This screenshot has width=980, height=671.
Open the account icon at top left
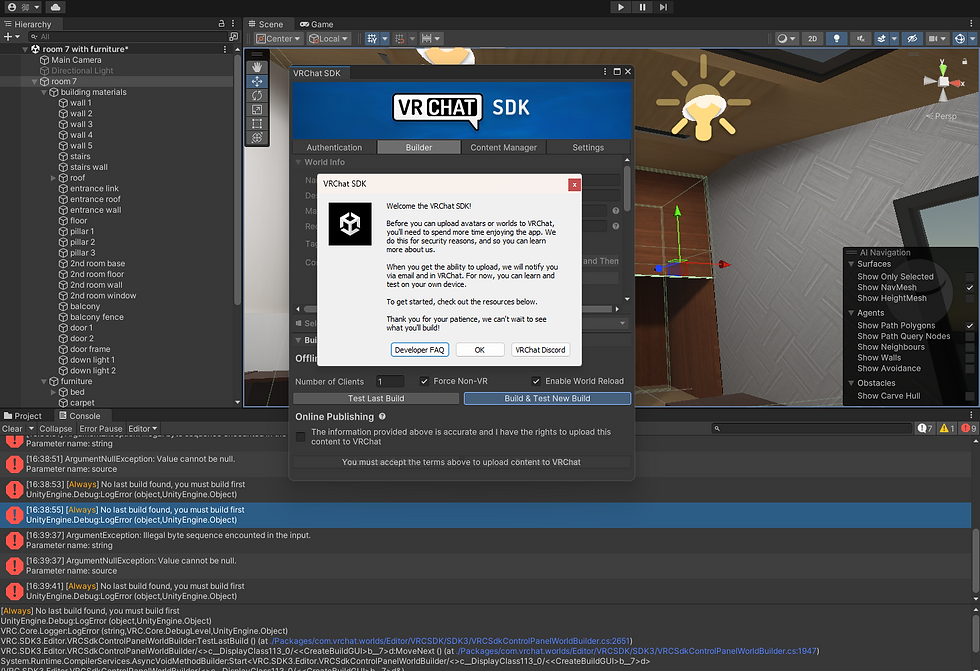point(12,7)
